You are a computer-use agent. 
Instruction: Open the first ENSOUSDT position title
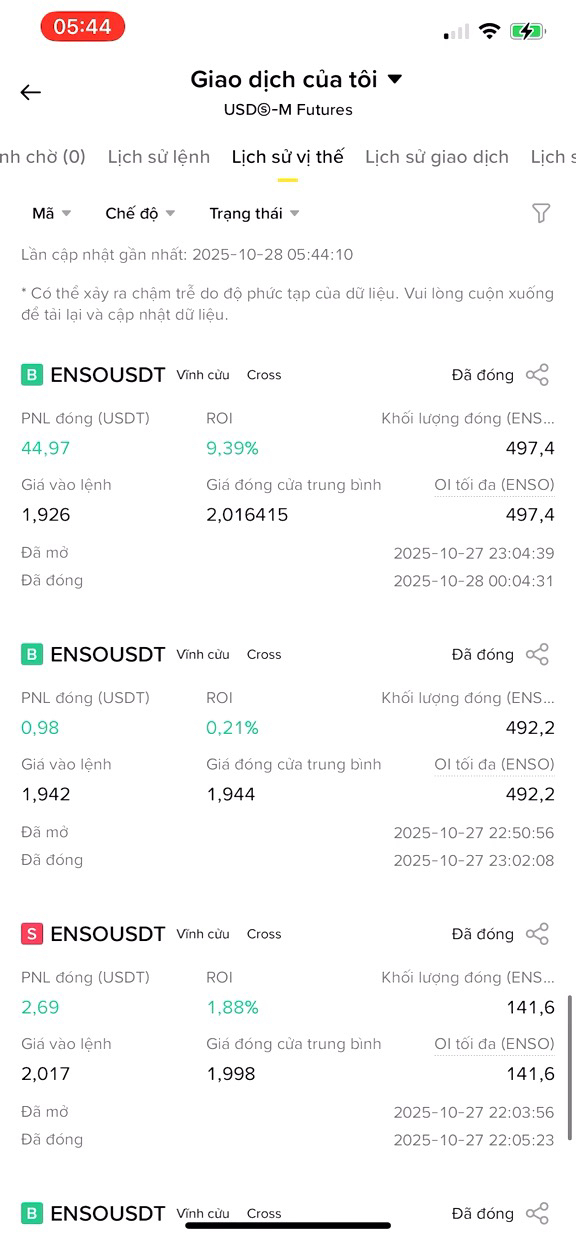pyautogui.click(x=108, y=375)
